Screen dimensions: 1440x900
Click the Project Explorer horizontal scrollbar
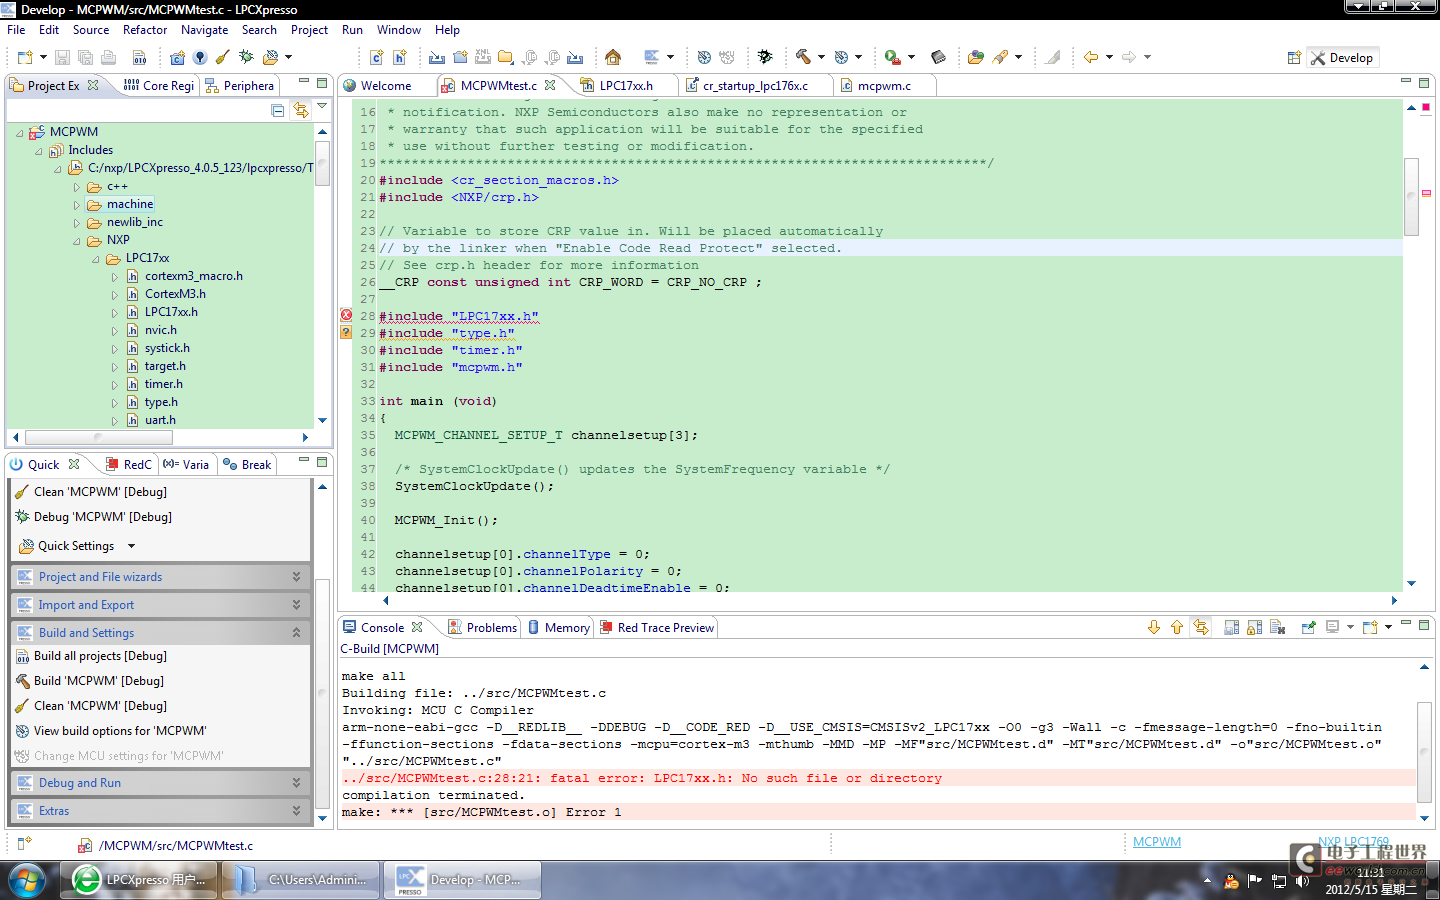(99, 437)
